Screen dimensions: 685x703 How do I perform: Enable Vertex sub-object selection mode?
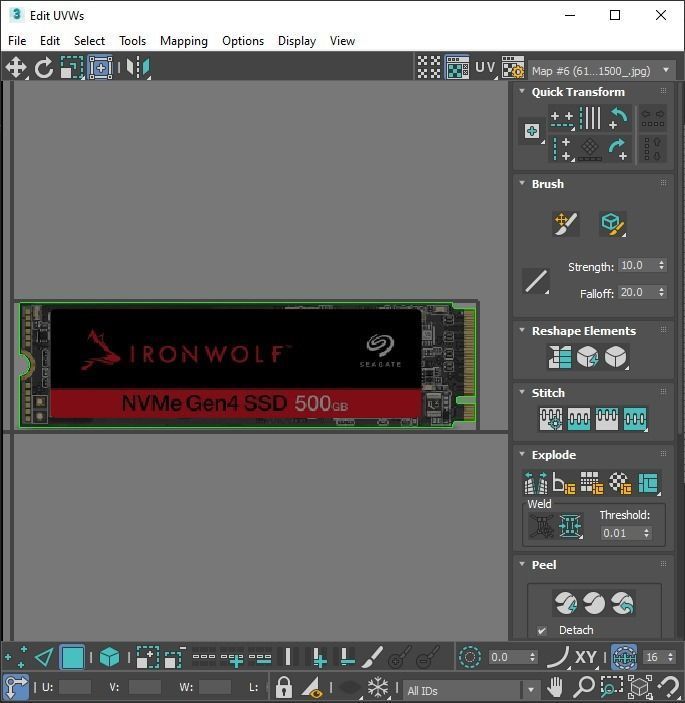click(16, 658)
